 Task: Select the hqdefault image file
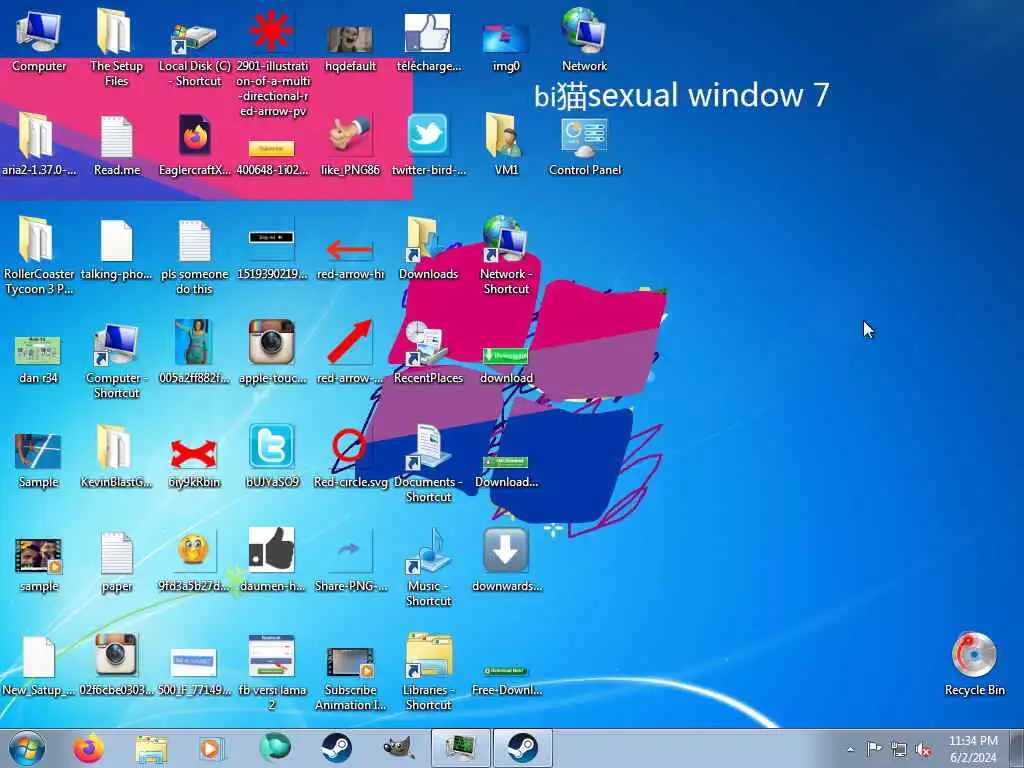click(x=350, y=47)
